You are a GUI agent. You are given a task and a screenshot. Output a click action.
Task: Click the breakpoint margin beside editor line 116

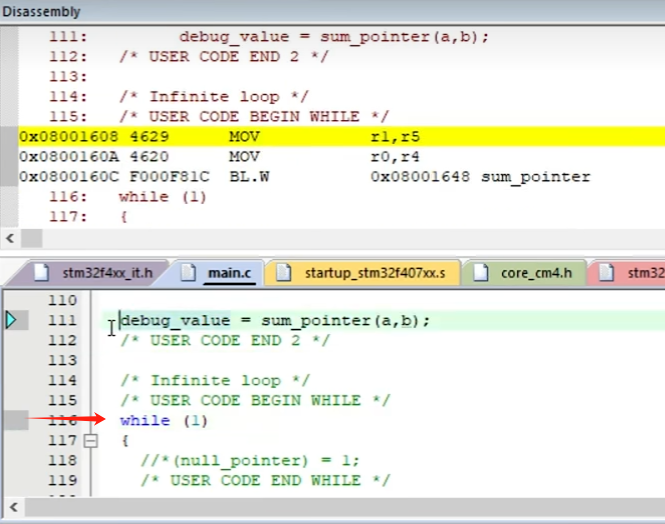[16, 420]
